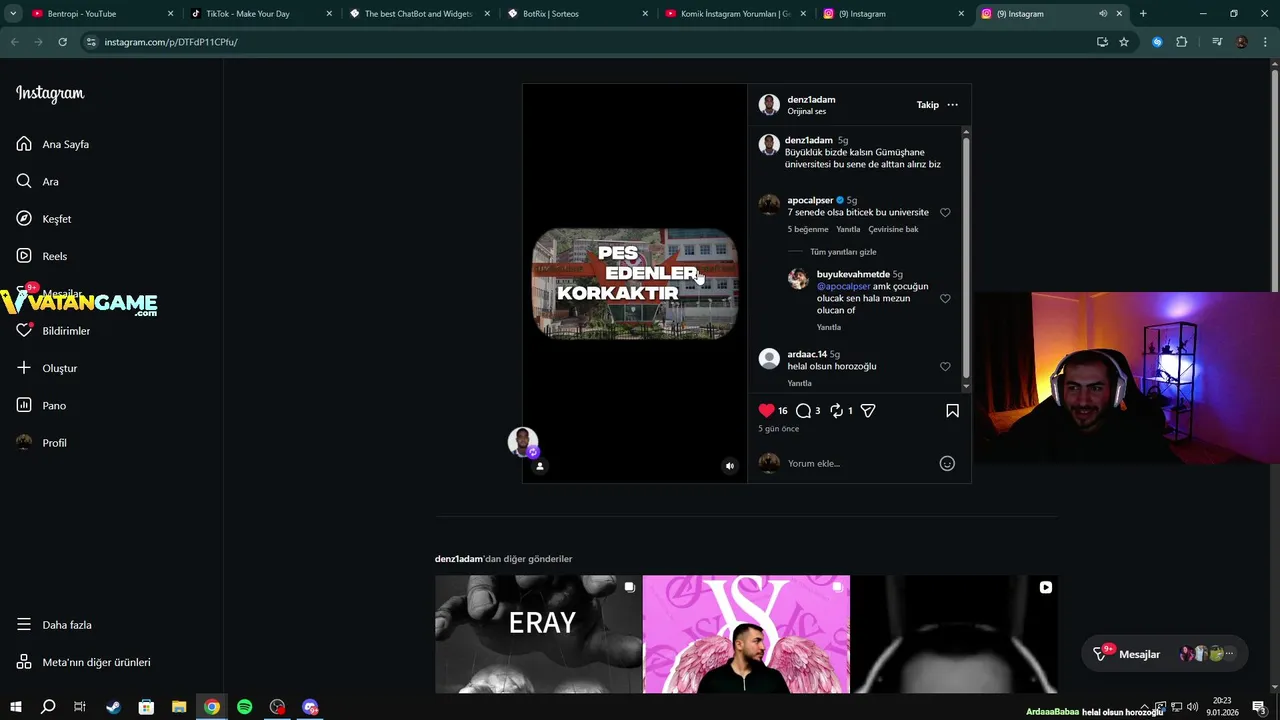Like the post with heart icon
Image resolution: width=1280 pixels, height=720 pixels.
pos(767,410)
